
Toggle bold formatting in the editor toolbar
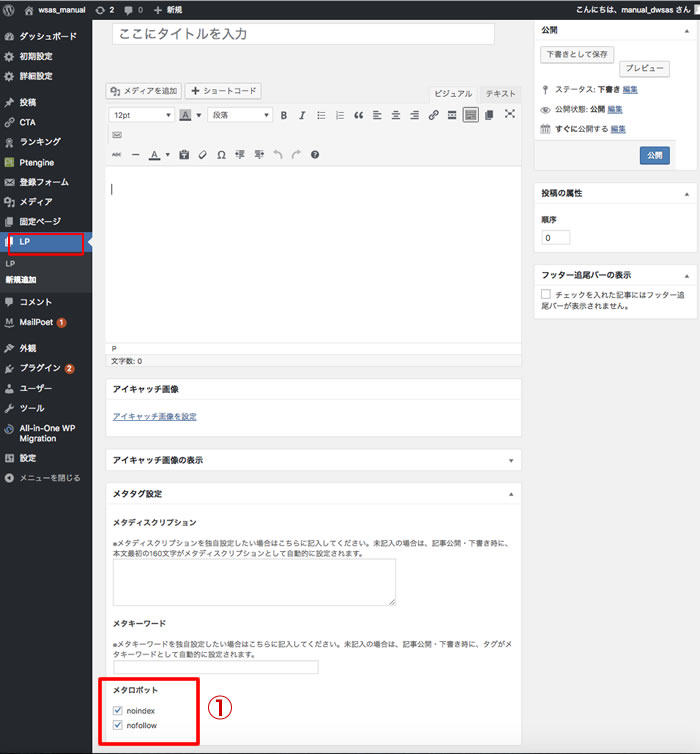284,115
